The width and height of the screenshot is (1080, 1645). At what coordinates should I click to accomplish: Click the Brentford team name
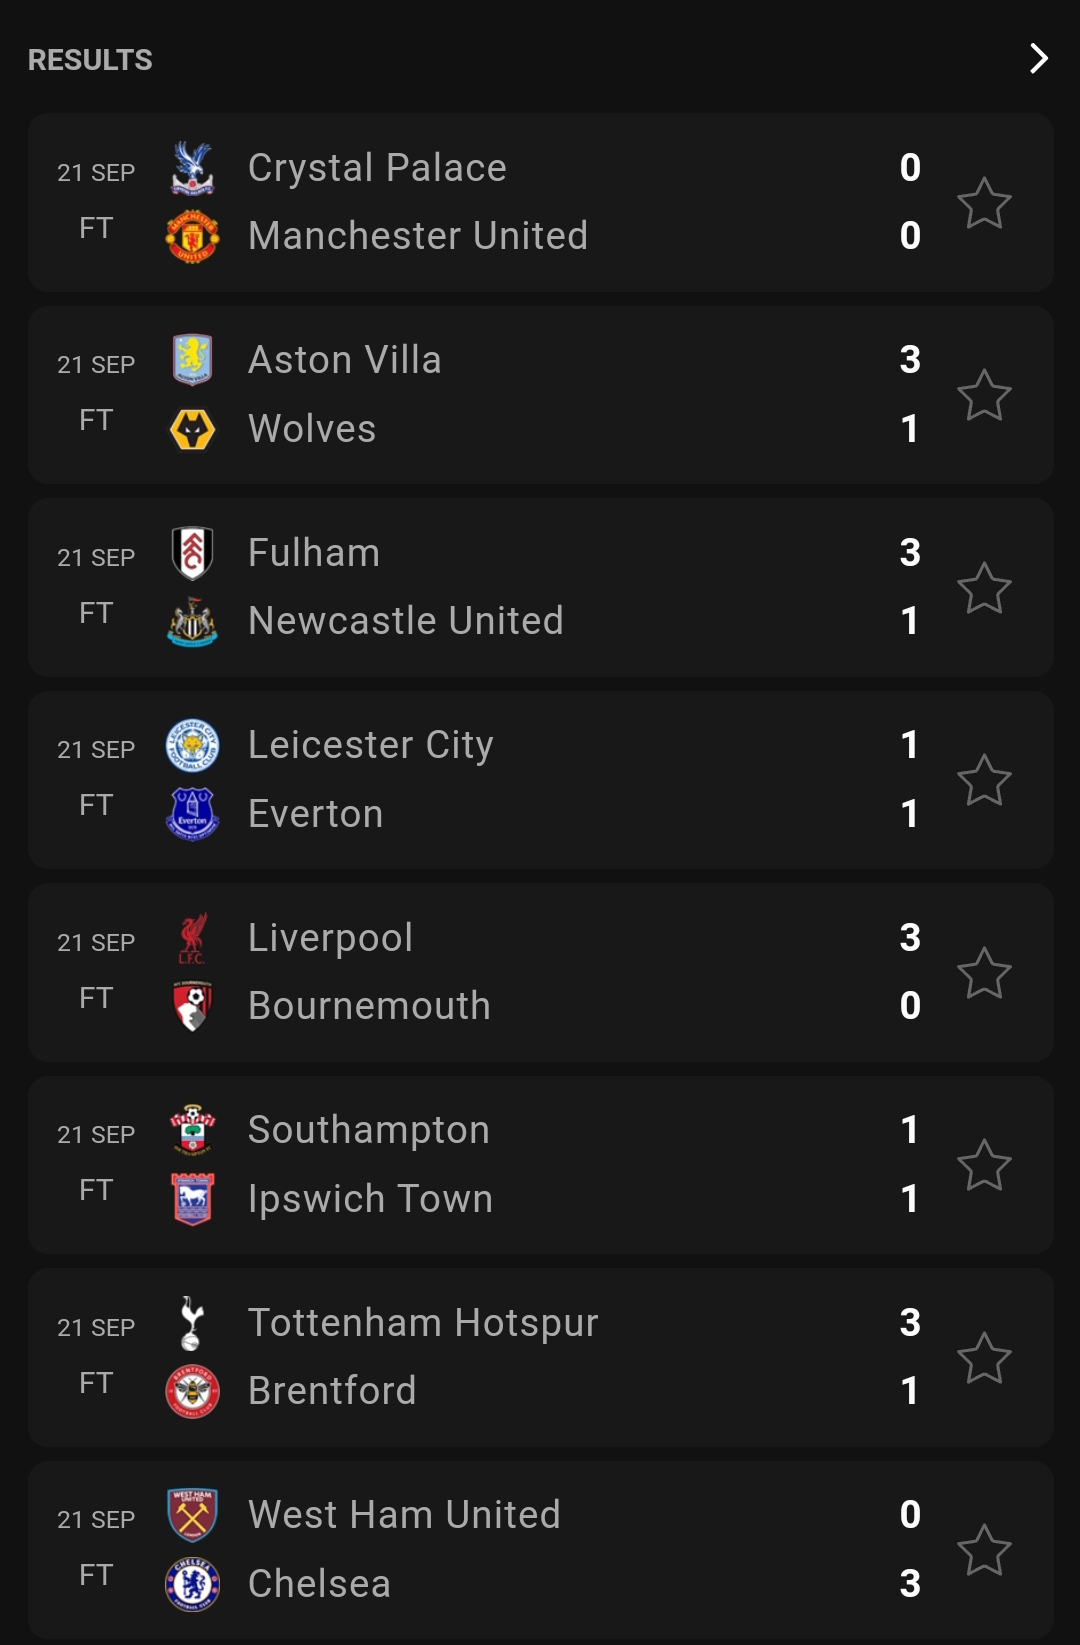[332, 1391]
